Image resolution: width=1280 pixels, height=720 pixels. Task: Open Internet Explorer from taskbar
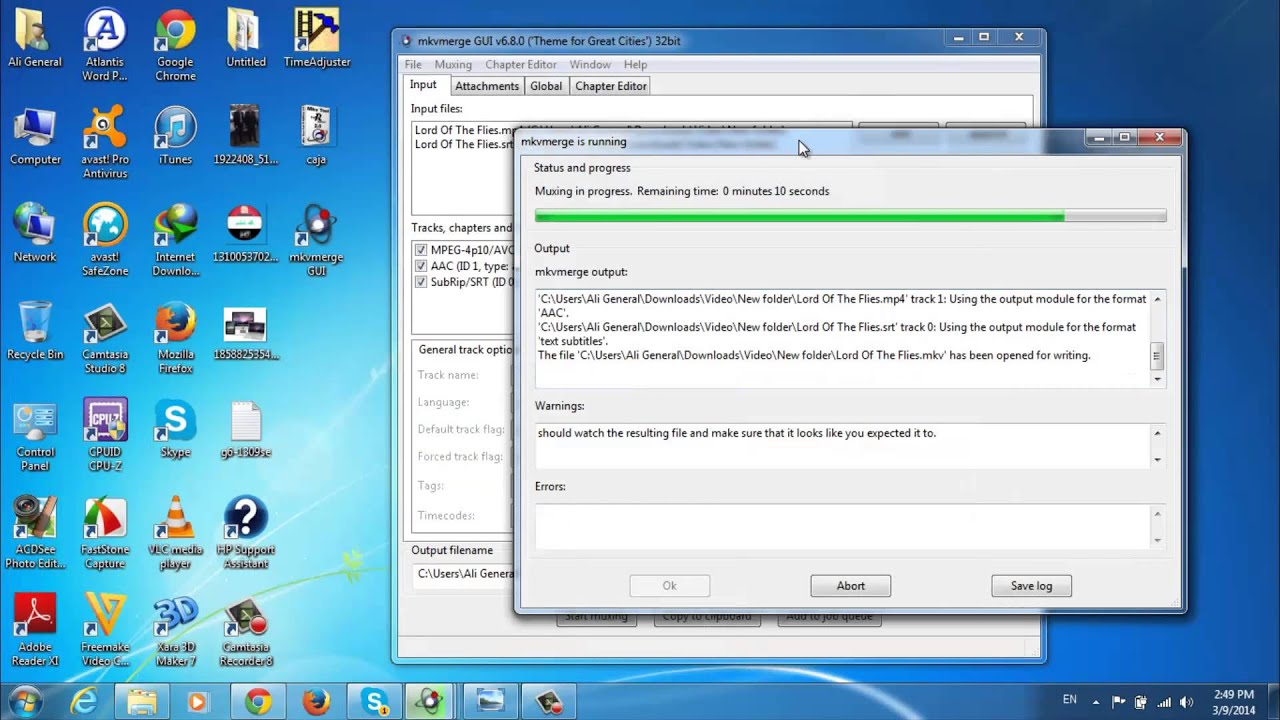tap(84, 702)
